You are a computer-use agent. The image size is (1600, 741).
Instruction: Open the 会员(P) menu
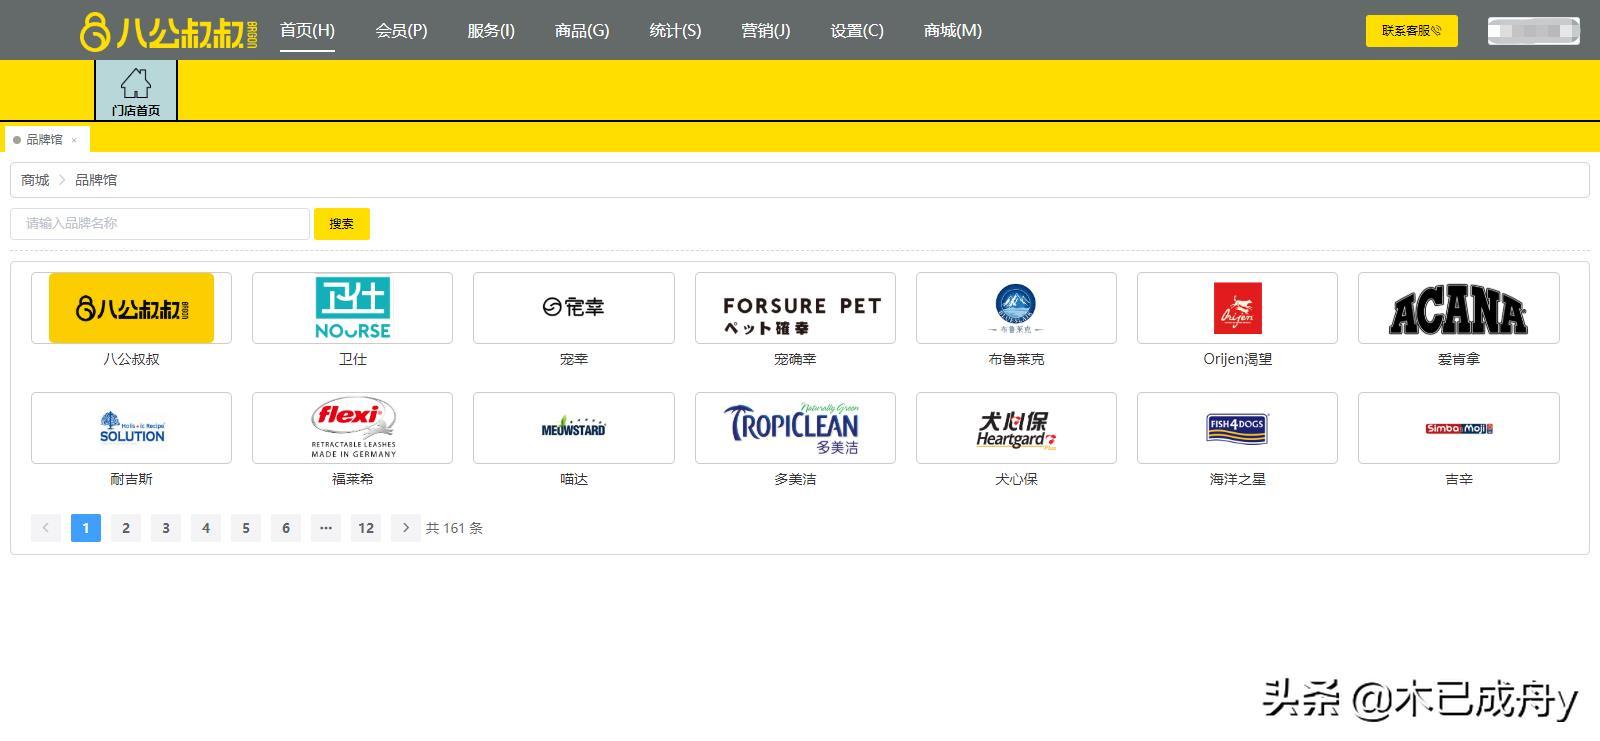401,31
